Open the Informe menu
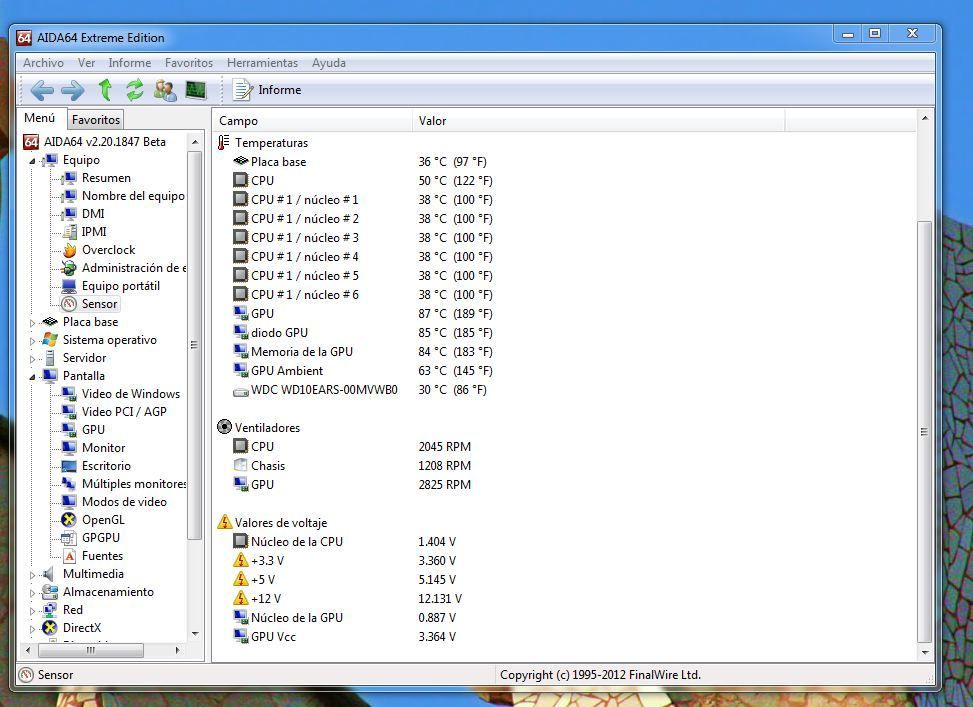This screenshot has height=707, width=973. (130, 63)
